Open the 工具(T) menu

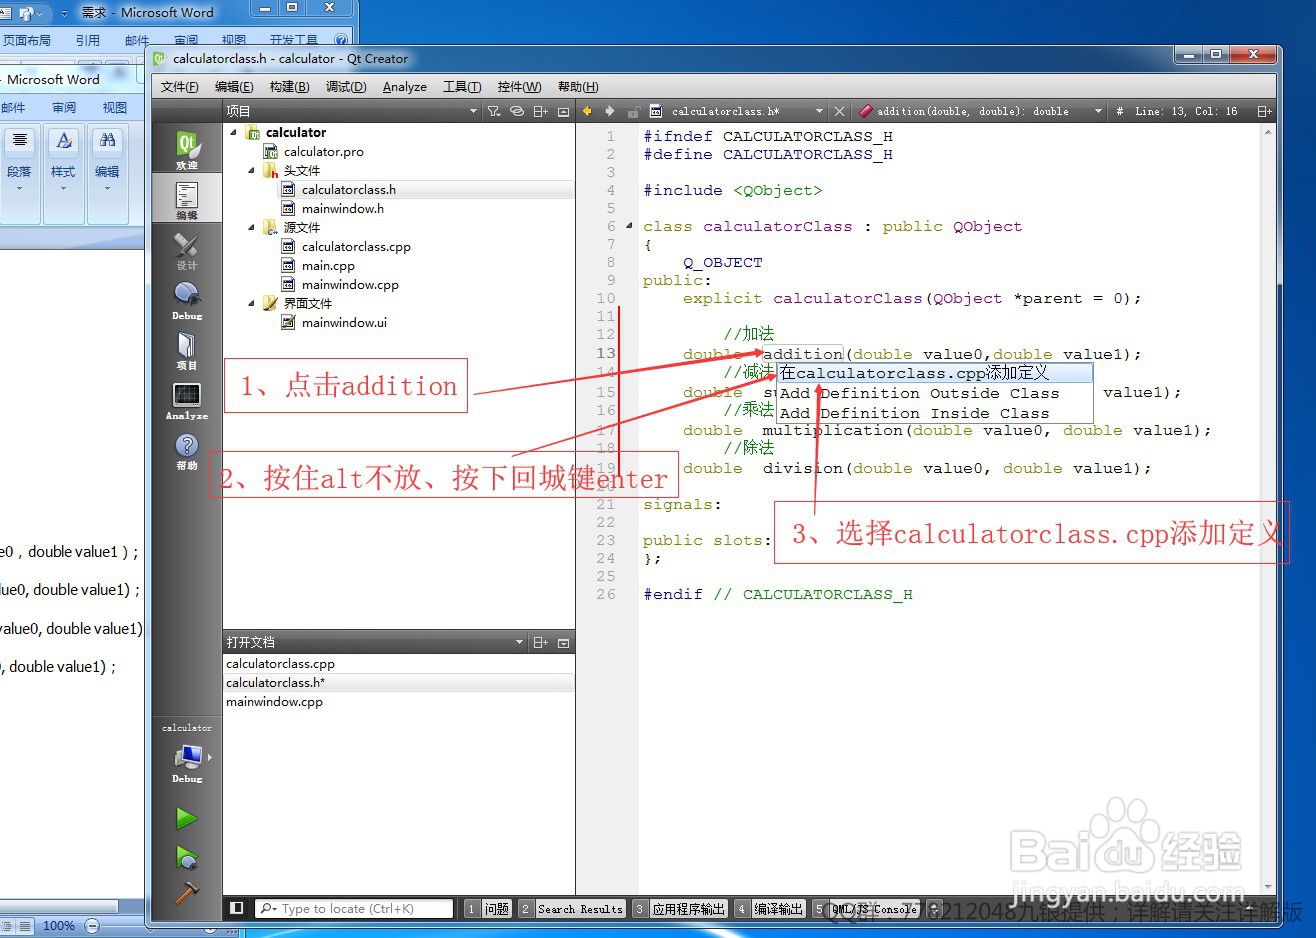pos(462,87)
